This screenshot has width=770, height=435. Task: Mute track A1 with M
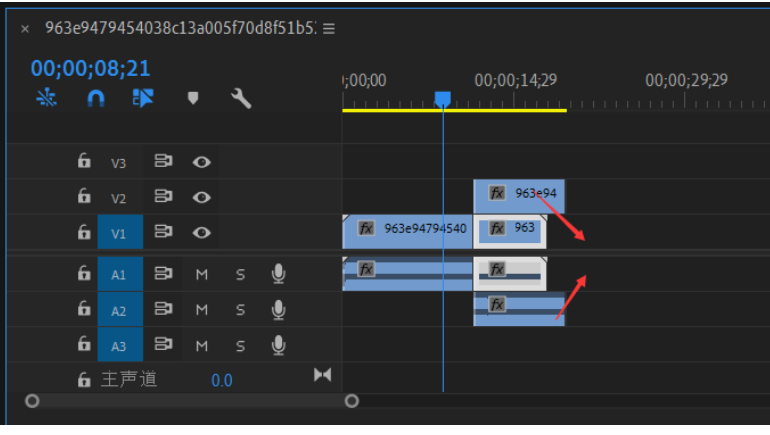[x=201, y=274]
